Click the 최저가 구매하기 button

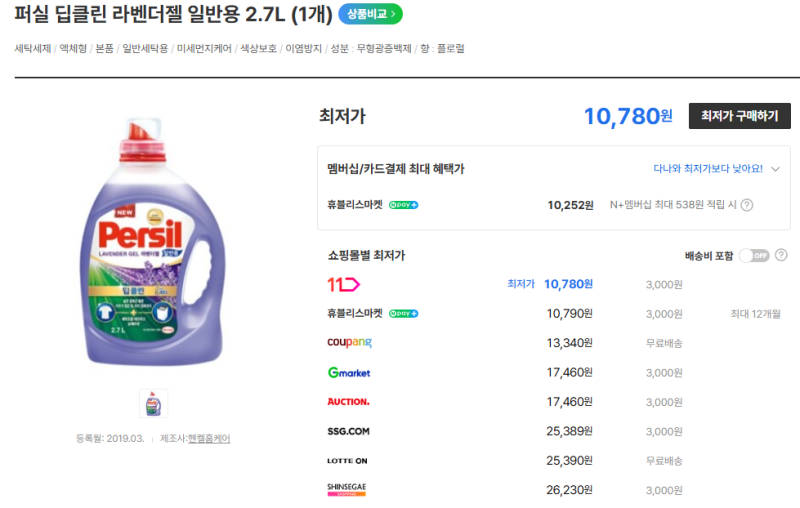pyautogui.click(x=739, y=116)
